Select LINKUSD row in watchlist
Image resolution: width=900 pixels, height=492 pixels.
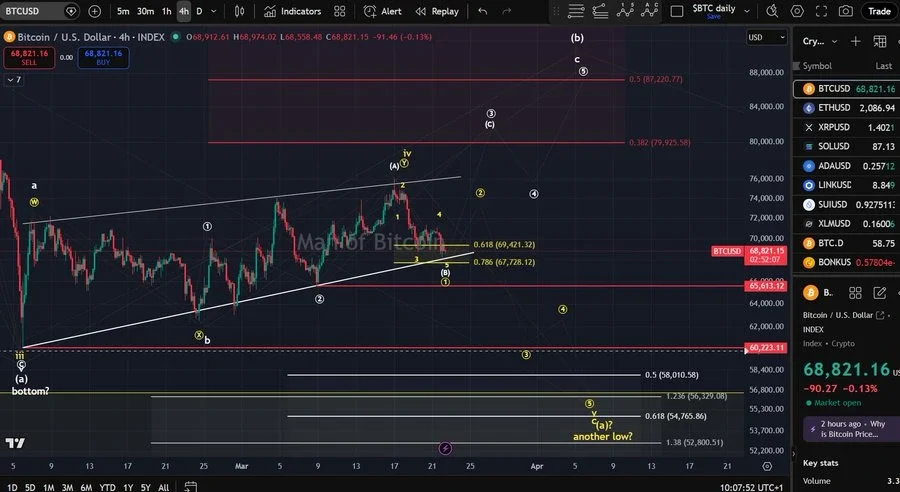(847, 185)
